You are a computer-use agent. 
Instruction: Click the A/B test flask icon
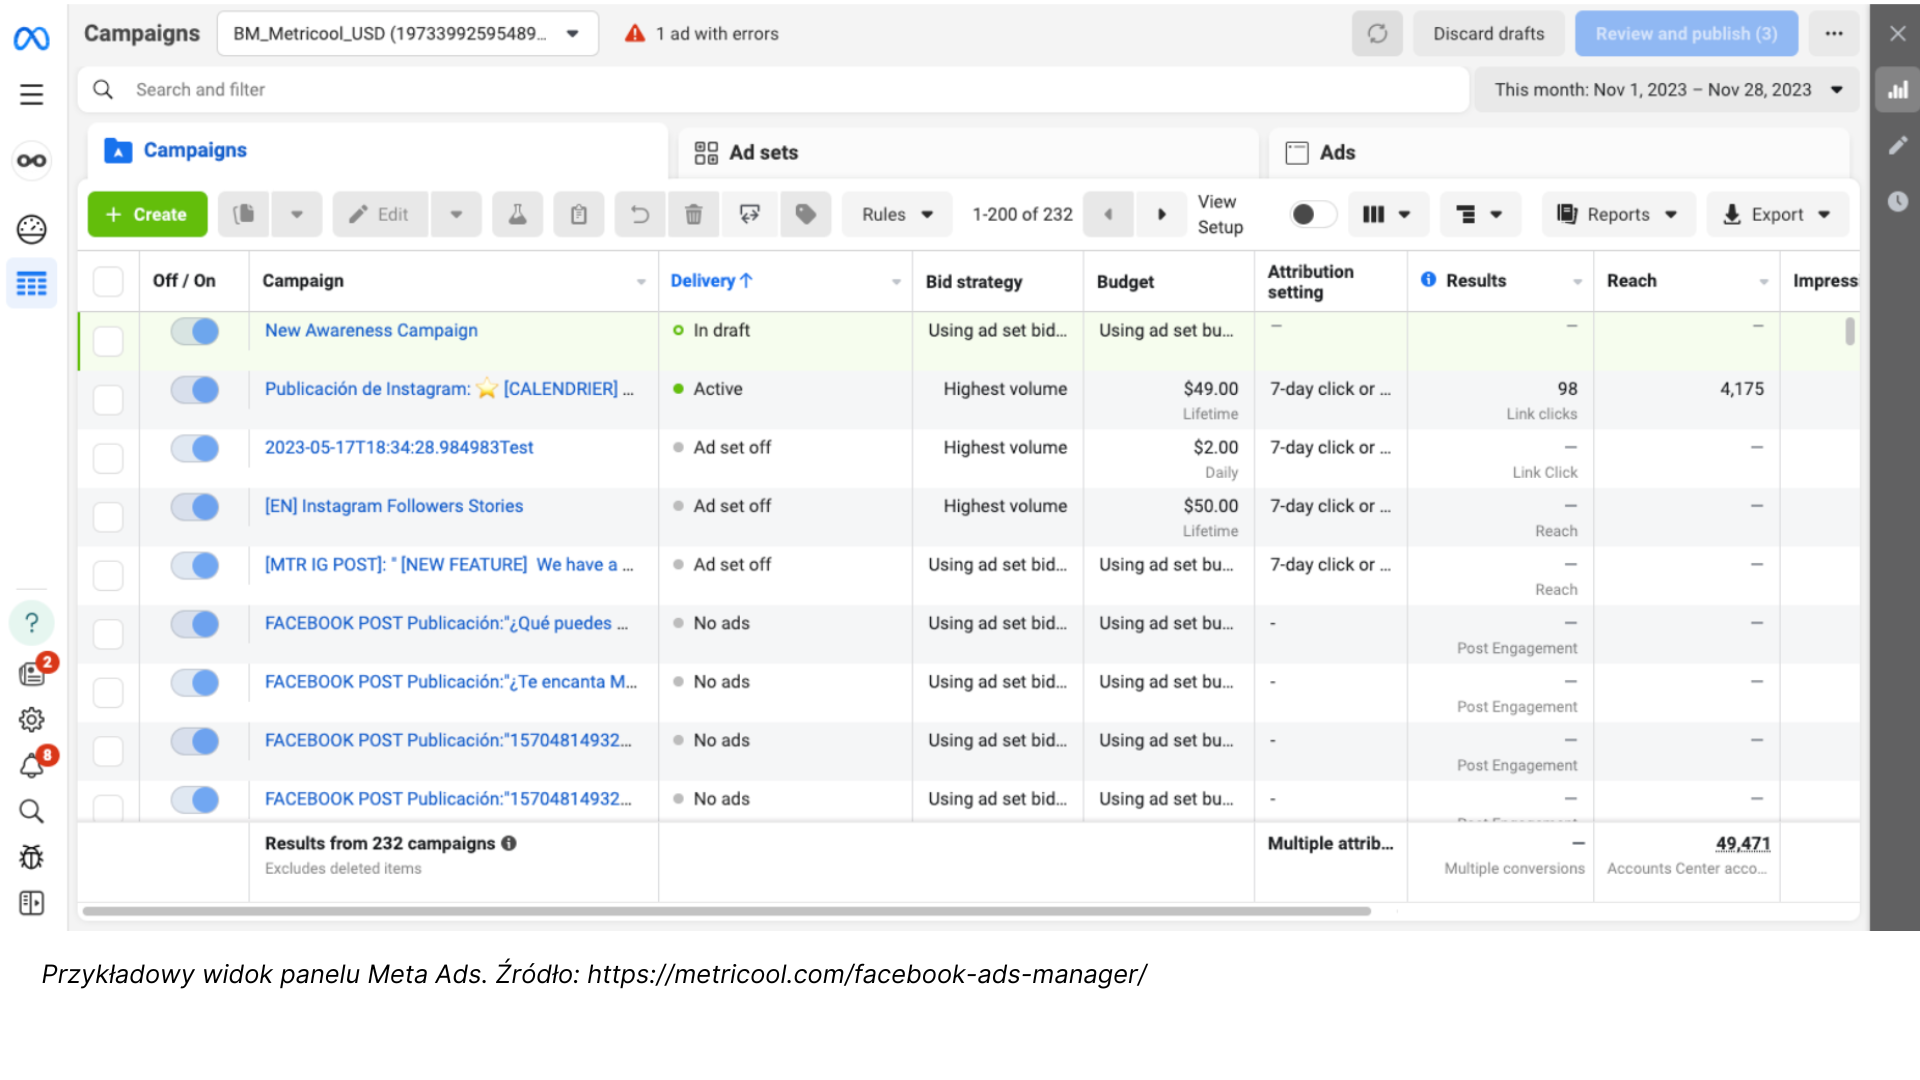(x=517, y=214)
